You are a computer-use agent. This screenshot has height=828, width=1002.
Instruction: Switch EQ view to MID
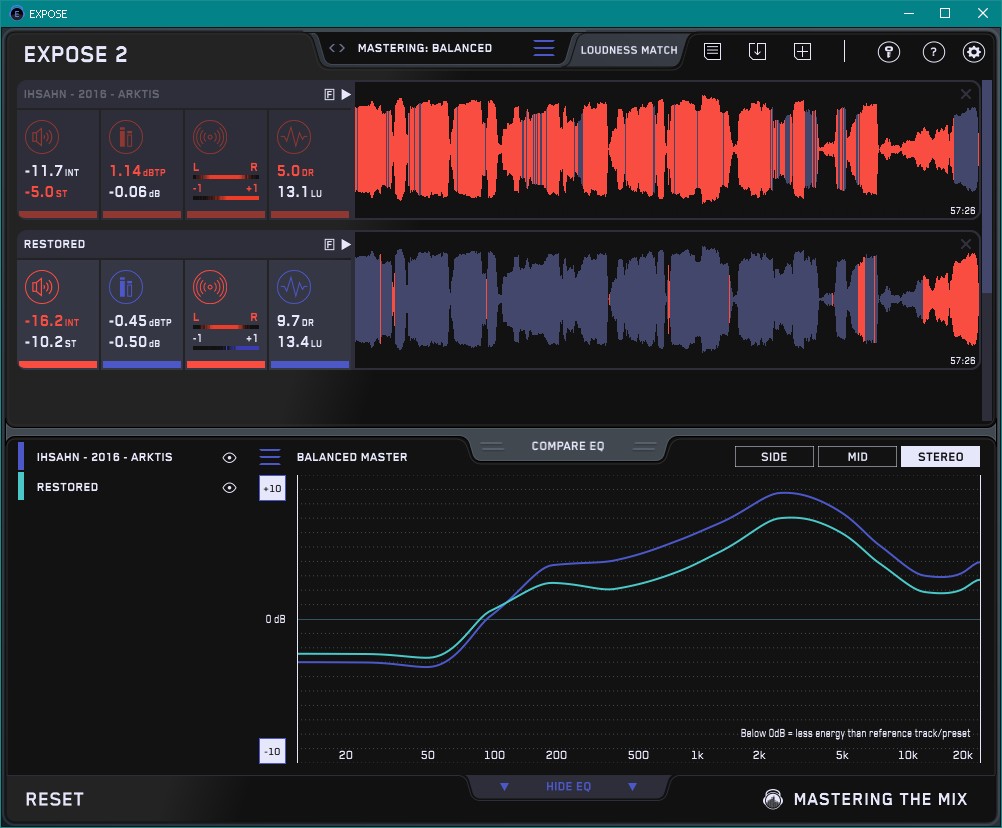[x=857, y=457]
